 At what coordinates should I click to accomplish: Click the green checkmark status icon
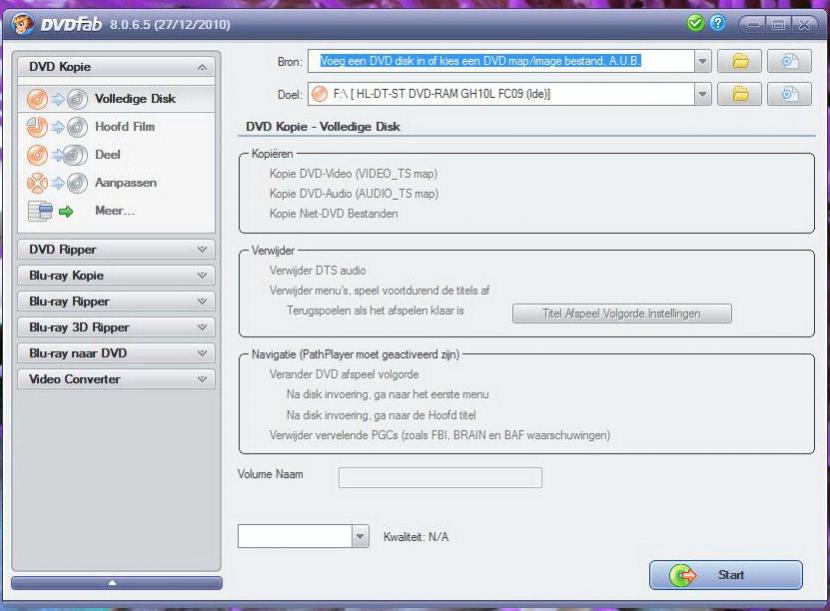pyautogui.click(x=695, y=23)
